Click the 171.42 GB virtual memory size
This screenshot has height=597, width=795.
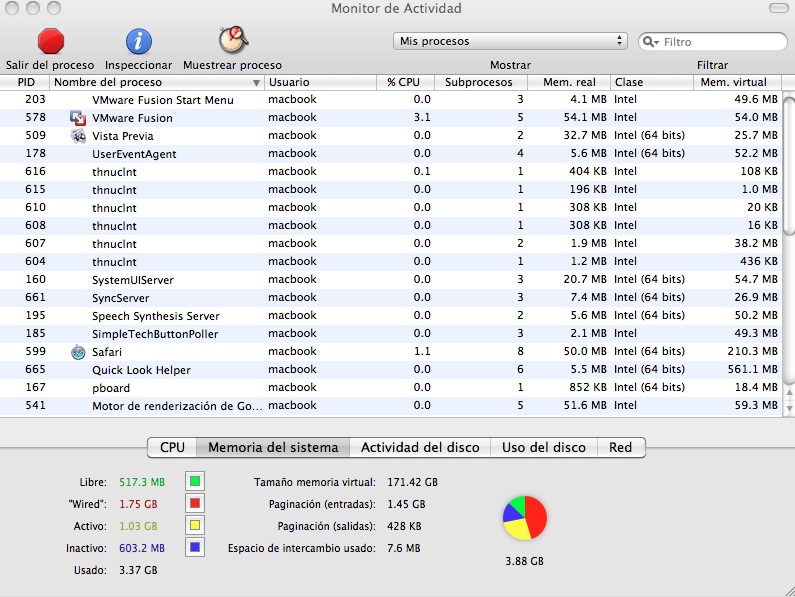412,482
